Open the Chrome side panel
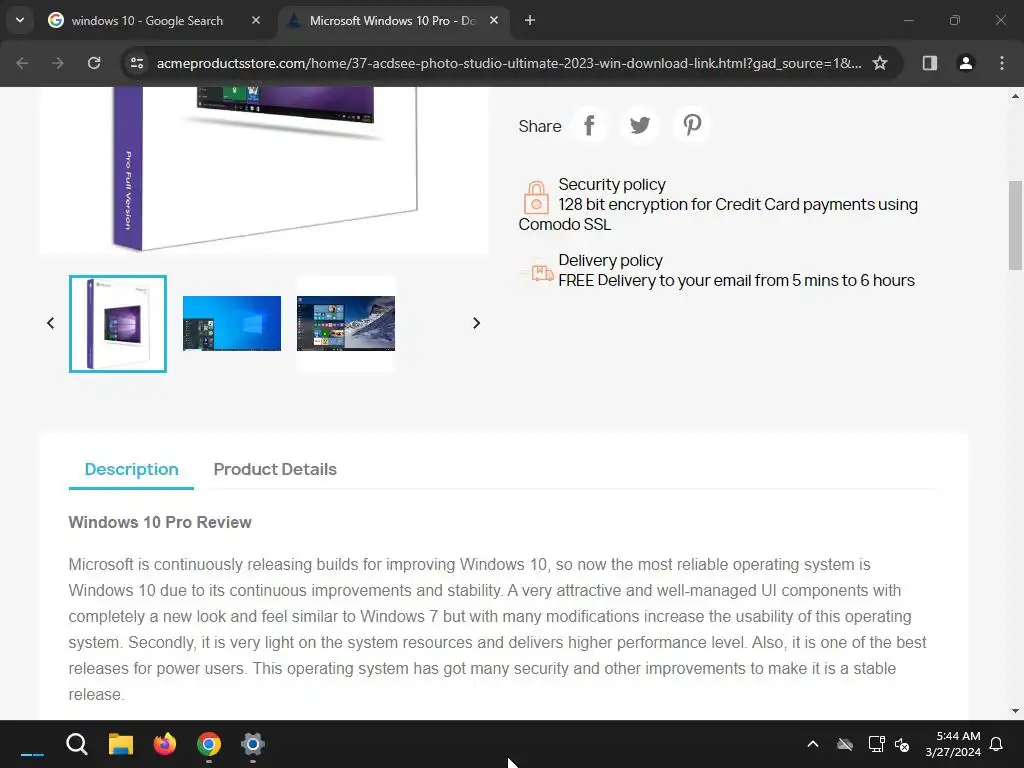This screenshot has height=768, width=1024. tap(930, 63)
